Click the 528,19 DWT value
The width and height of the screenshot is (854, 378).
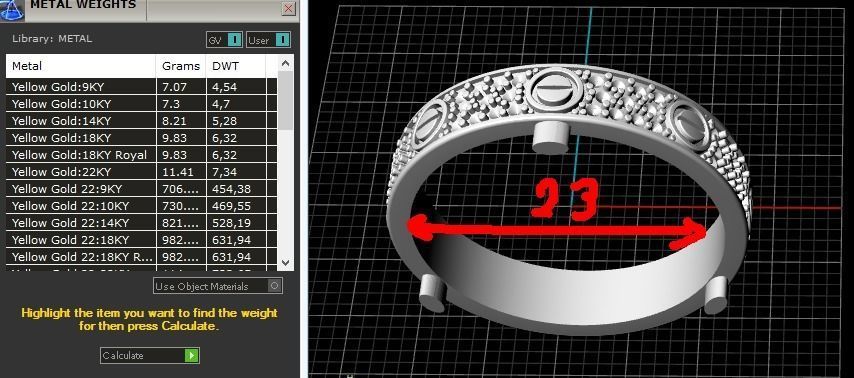[x=231, y=223]
